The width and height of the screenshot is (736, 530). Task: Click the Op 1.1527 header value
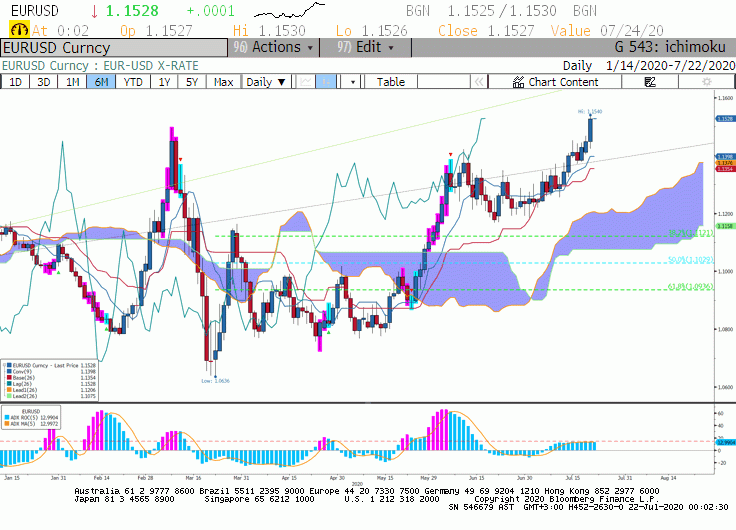[156, 31]
